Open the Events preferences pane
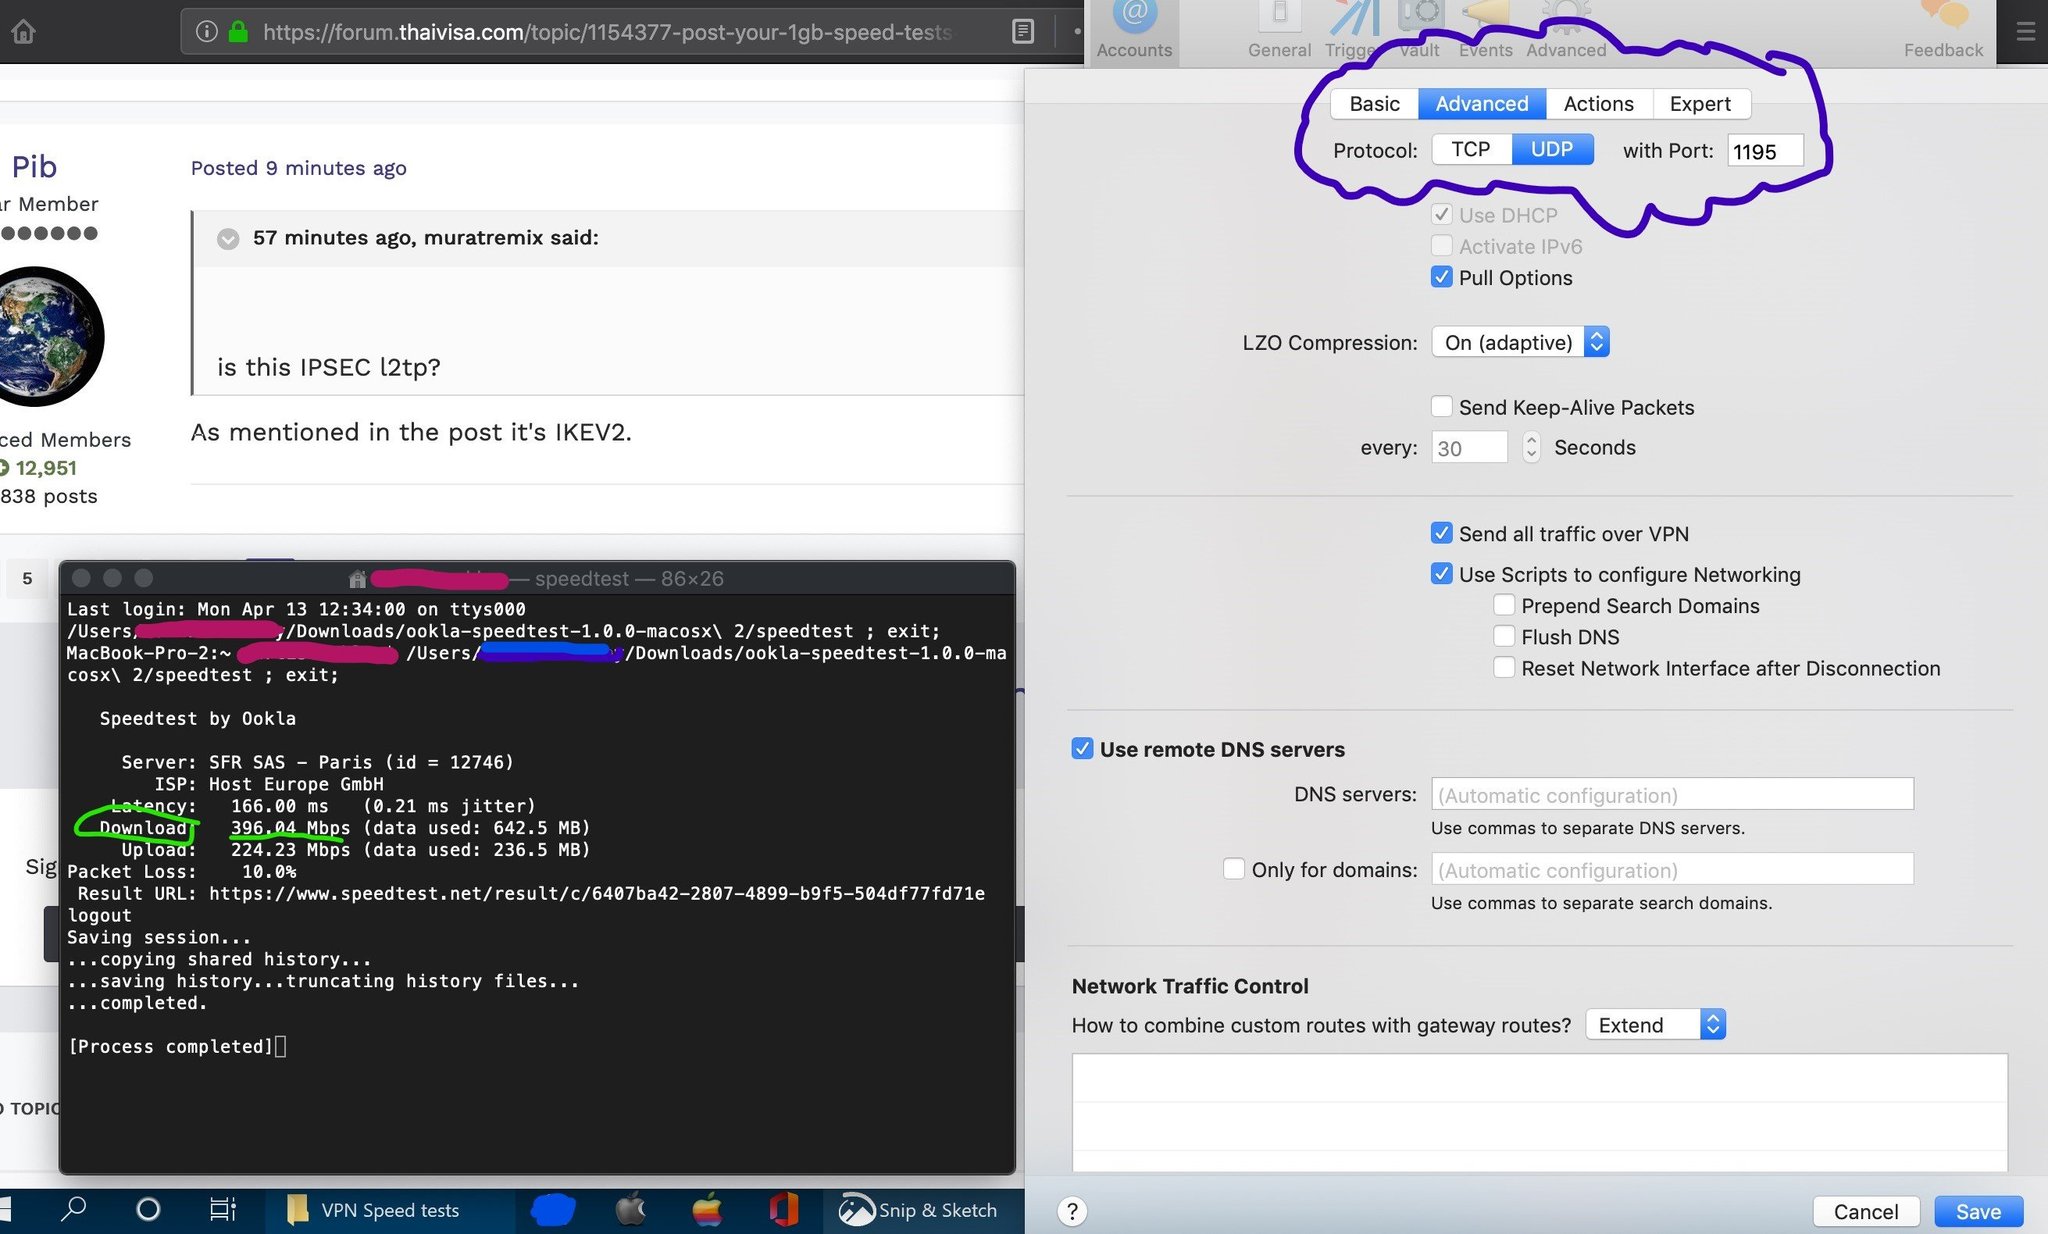Viewport: 2048px width, 1234px height. (x=1485, y=32)
